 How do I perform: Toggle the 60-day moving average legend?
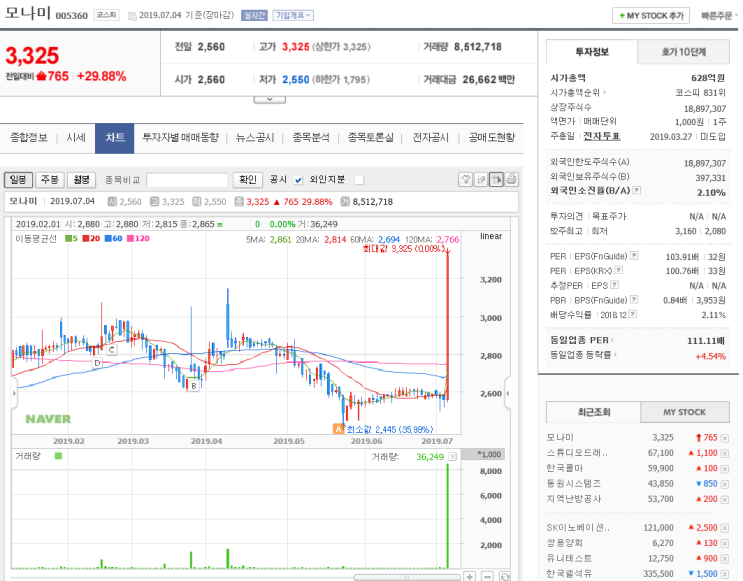point(113,238)
